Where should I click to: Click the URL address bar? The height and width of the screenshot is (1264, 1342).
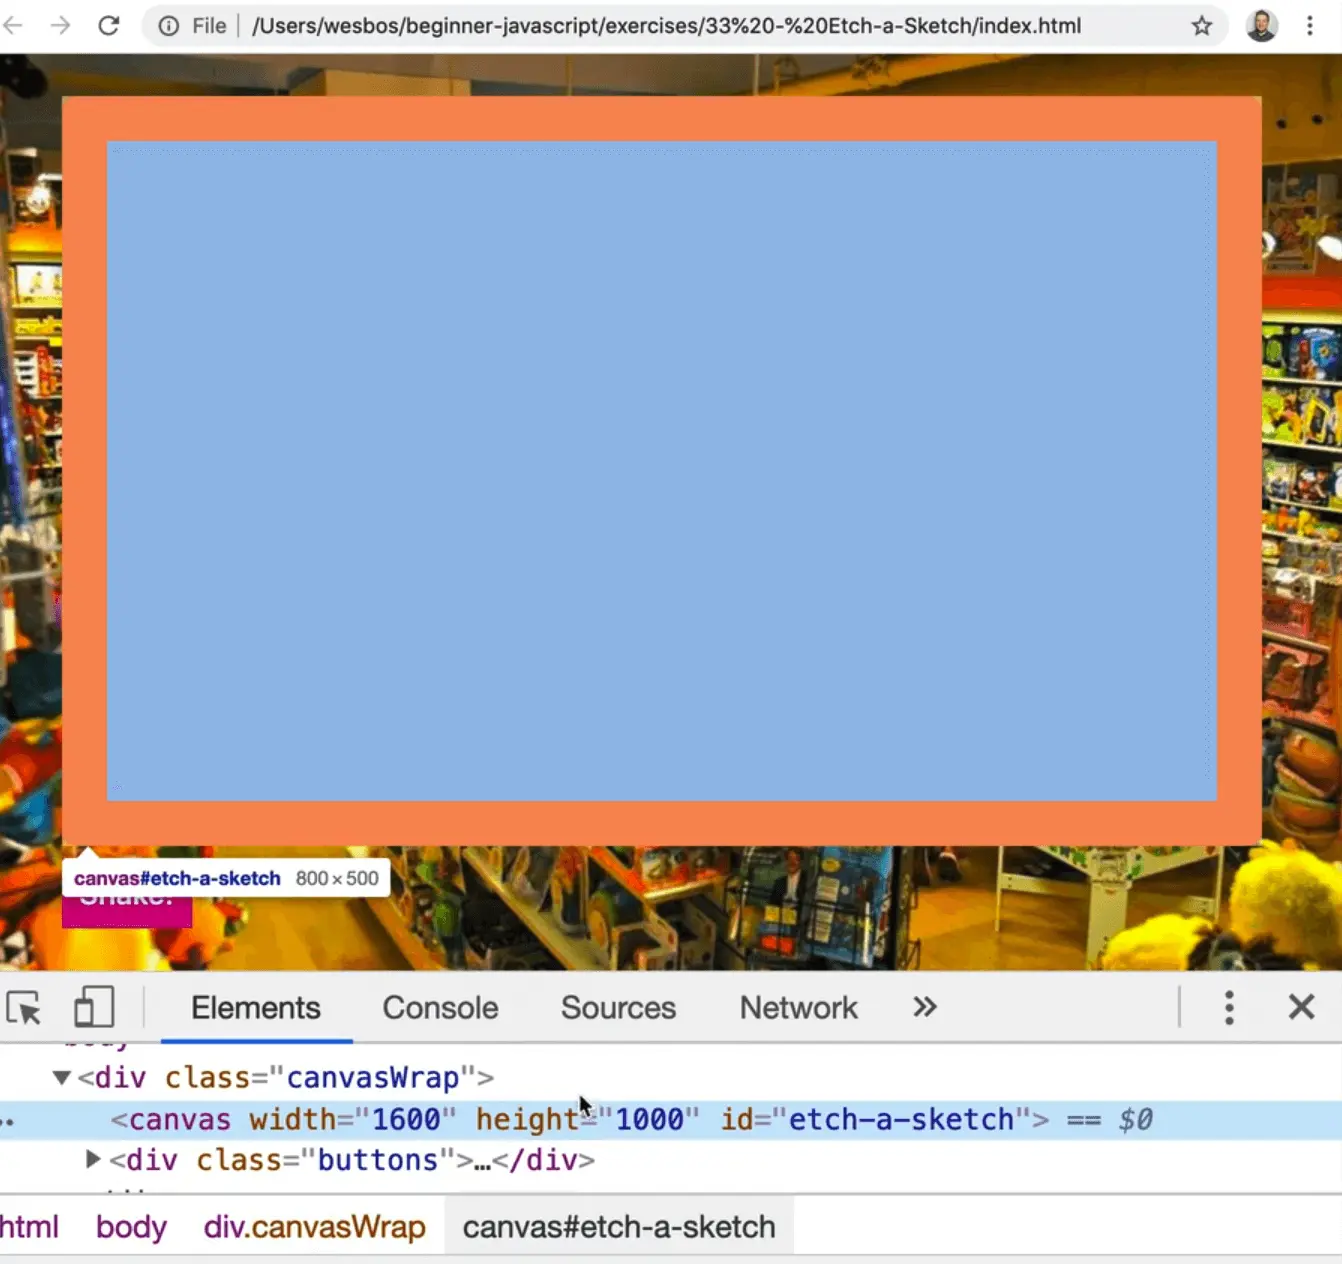point(666,26)
